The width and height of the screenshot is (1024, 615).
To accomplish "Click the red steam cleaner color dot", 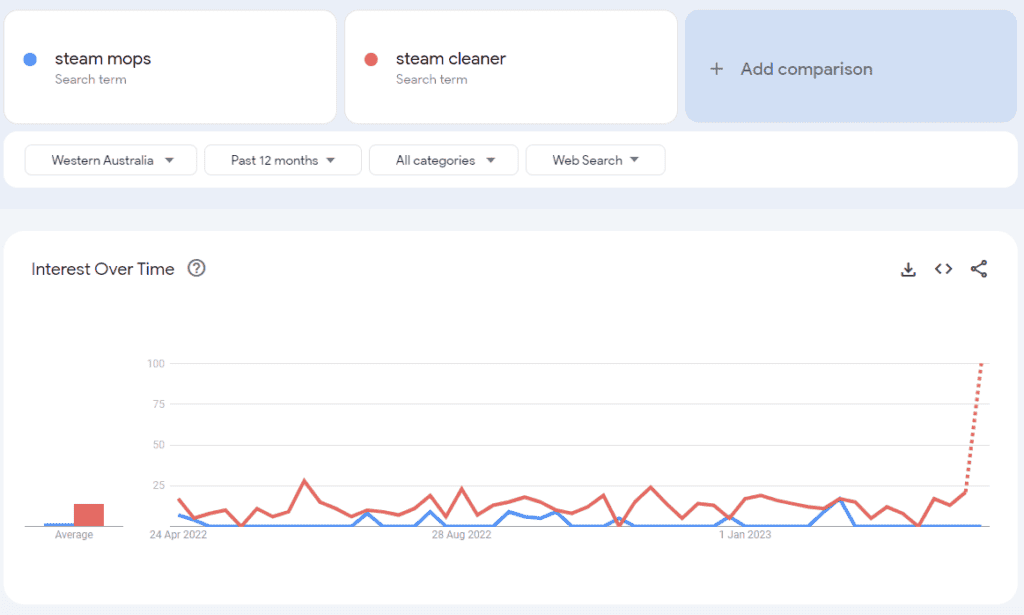I will (x=371, y=59).
